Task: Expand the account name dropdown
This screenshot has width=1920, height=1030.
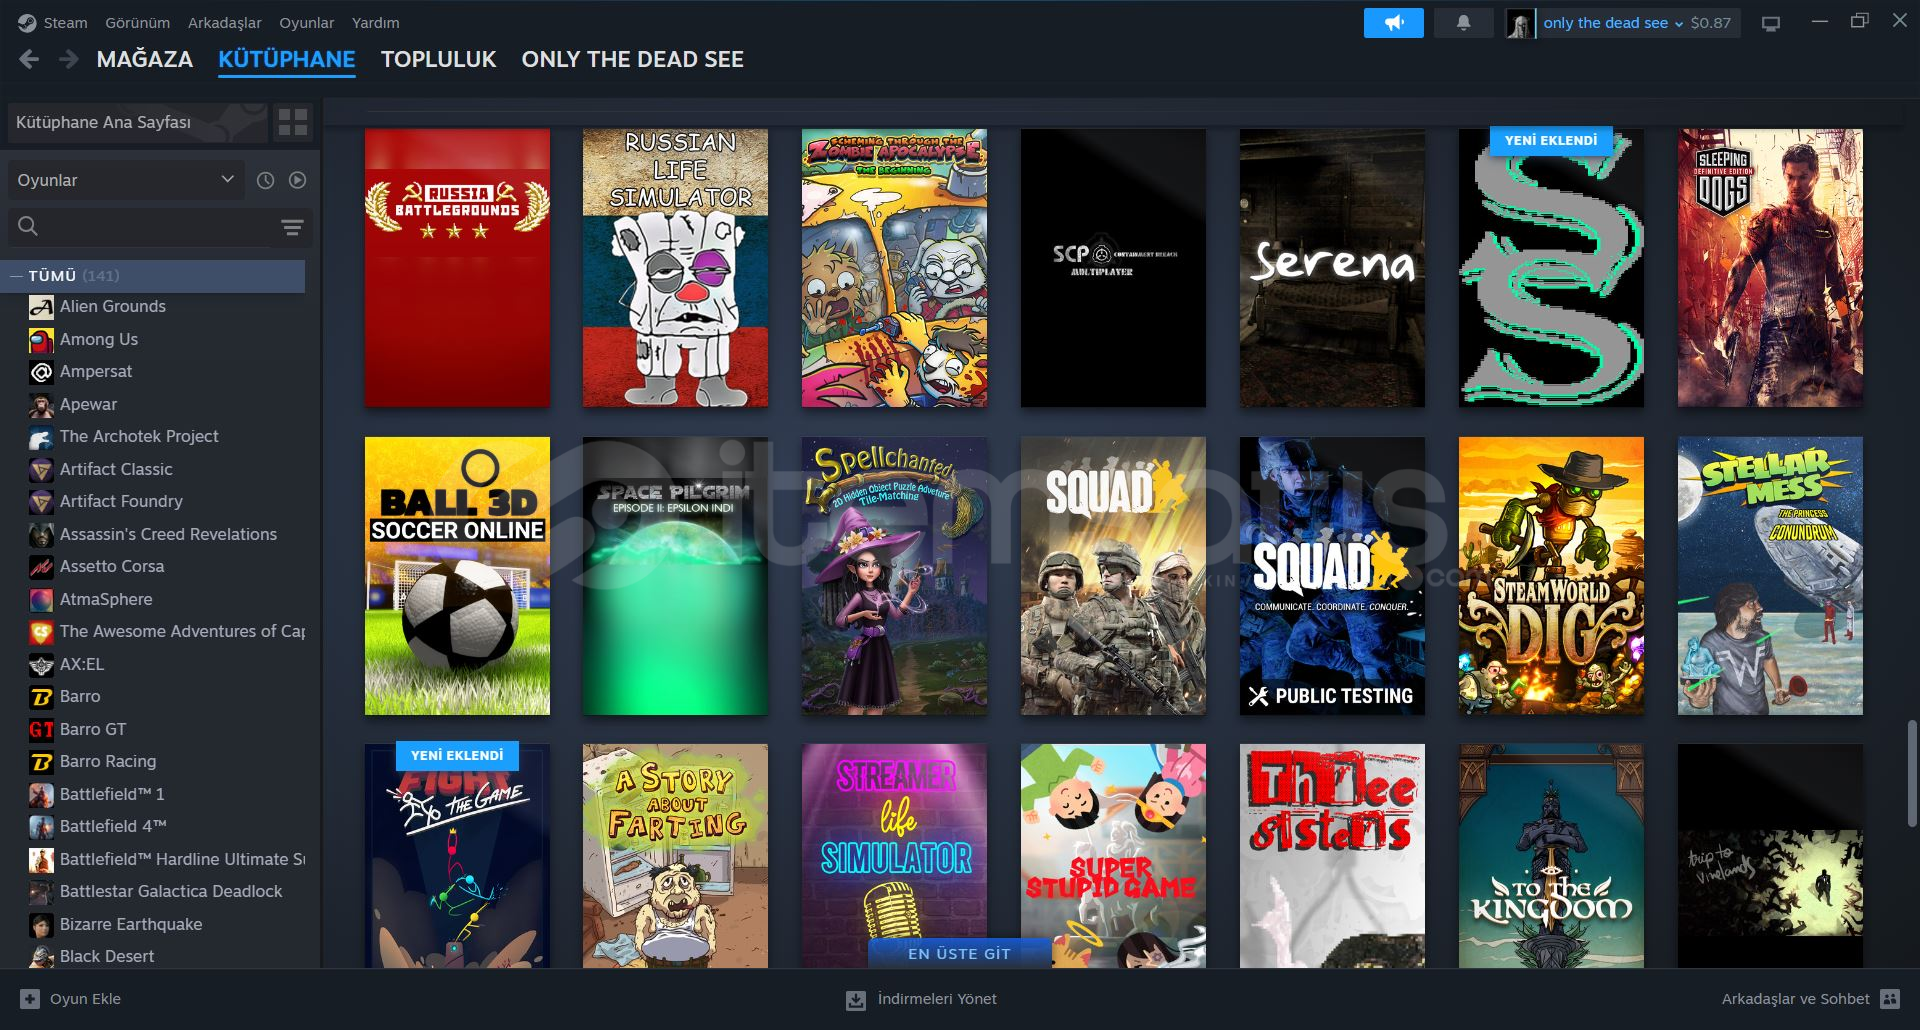Action: [x=1613, y=23]
